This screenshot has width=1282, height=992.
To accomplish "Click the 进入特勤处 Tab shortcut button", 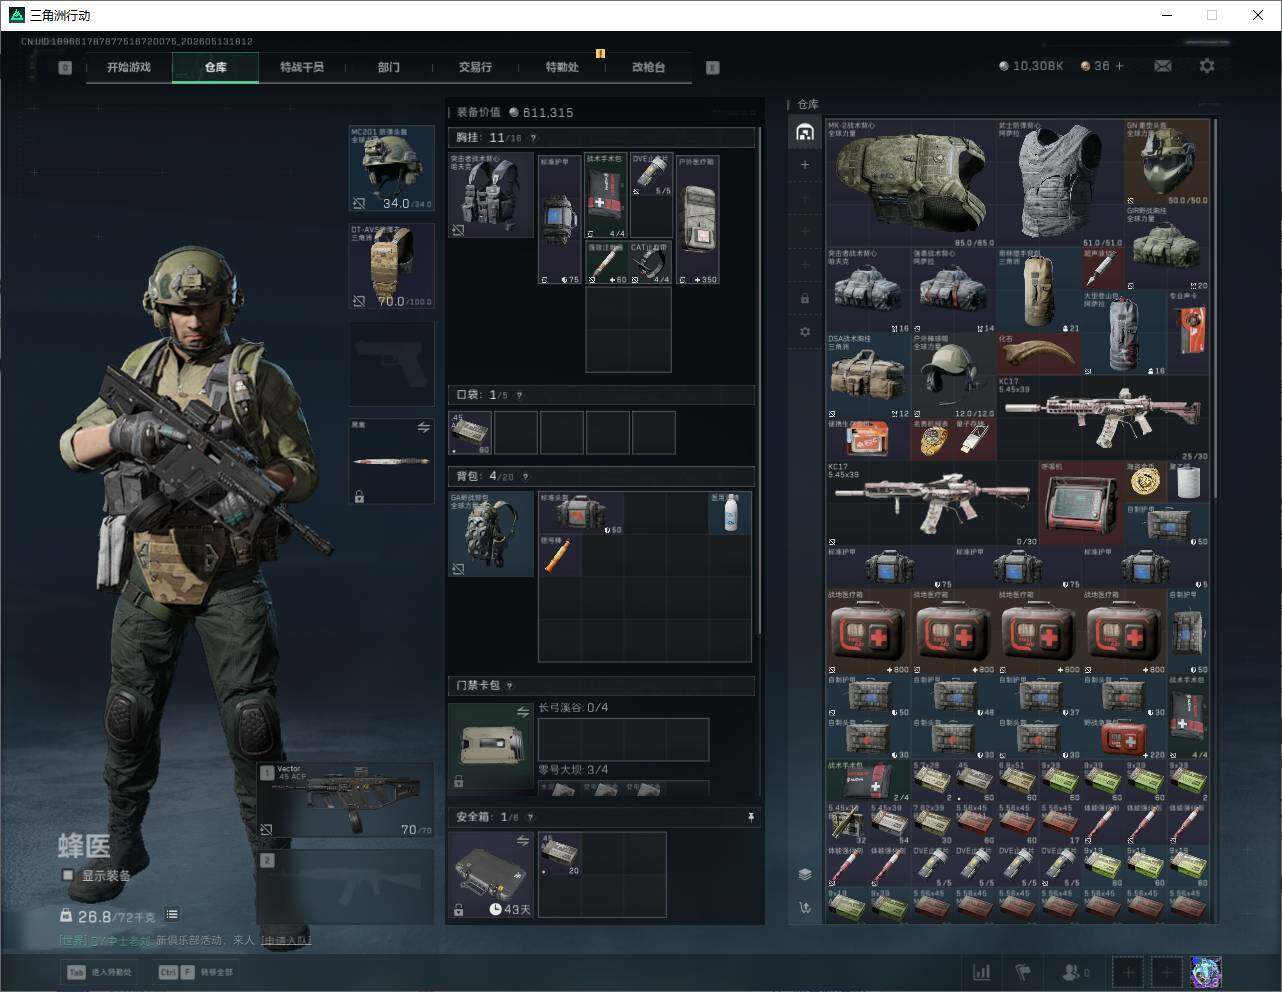I will click(x=100, y=972).
